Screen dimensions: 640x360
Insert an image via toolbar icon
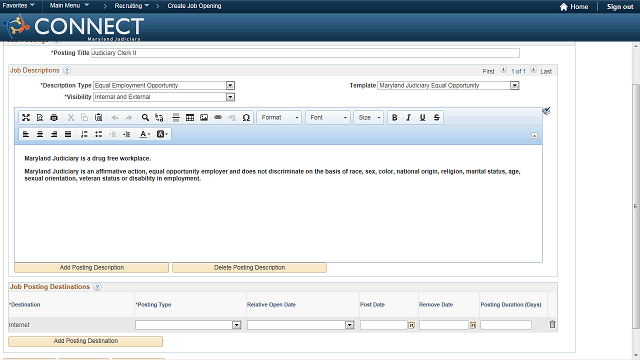[x=204, y=118]
